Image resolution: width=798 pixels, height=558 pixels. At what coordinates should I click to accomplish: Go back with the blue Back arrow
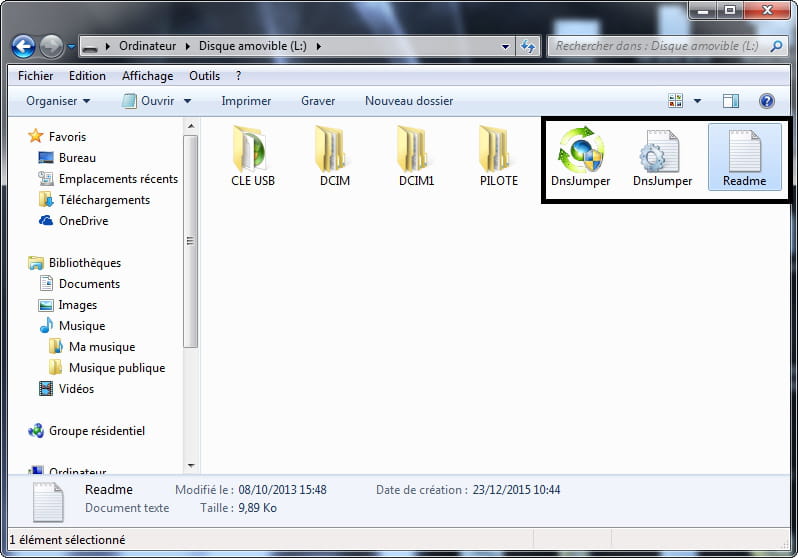coord(23,47)
